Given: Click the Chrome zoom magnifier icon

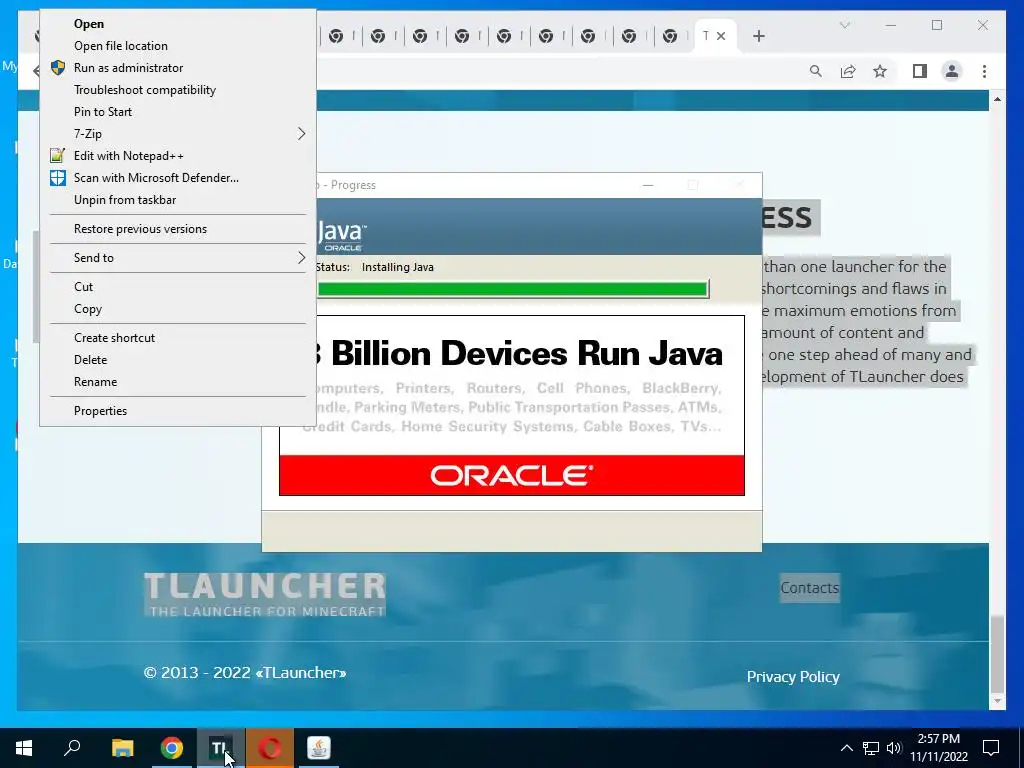Looking at the screenshot, I should click(816, 71).
